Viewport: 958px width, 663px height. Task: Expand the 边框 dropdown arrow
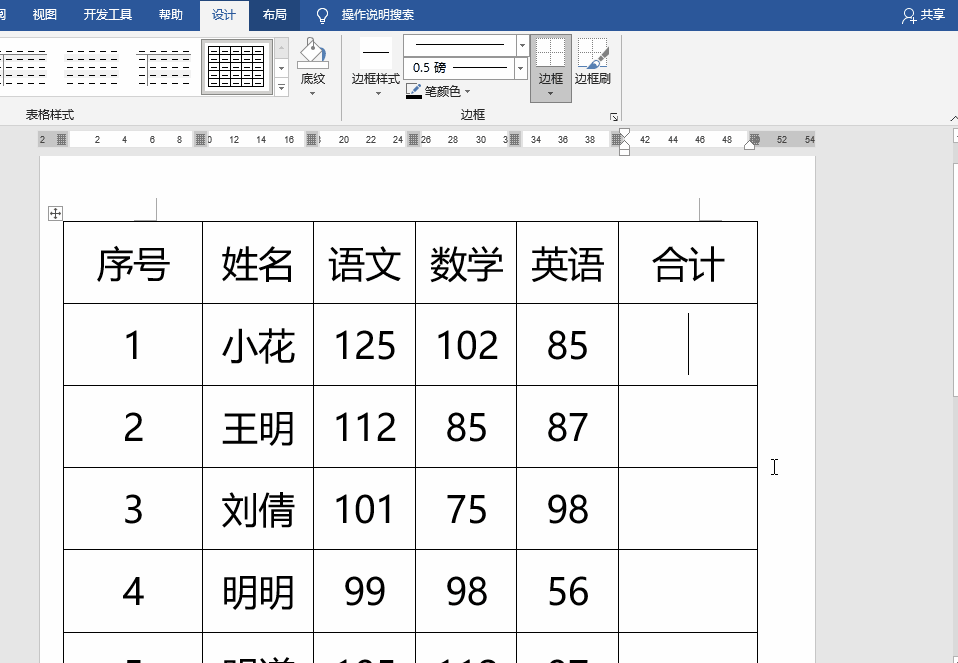pos(550,94)
